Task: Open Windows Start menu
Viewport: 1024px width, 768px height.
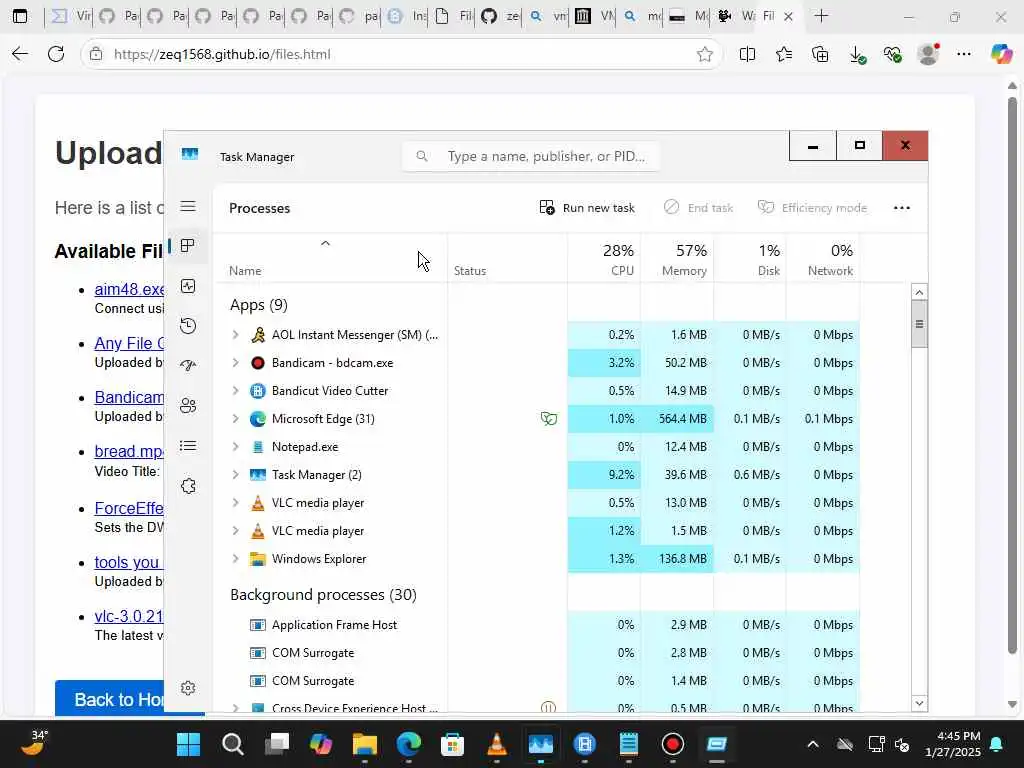Action: [189, 744]
